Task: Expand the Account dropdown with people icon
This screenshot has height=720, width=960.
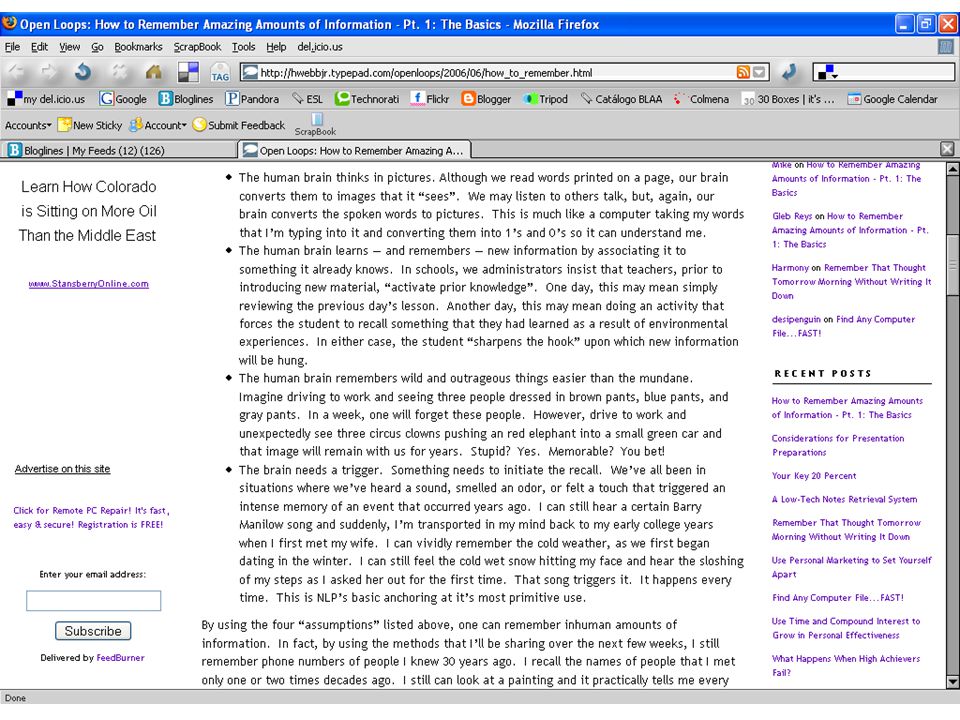Action: [158, 125]
